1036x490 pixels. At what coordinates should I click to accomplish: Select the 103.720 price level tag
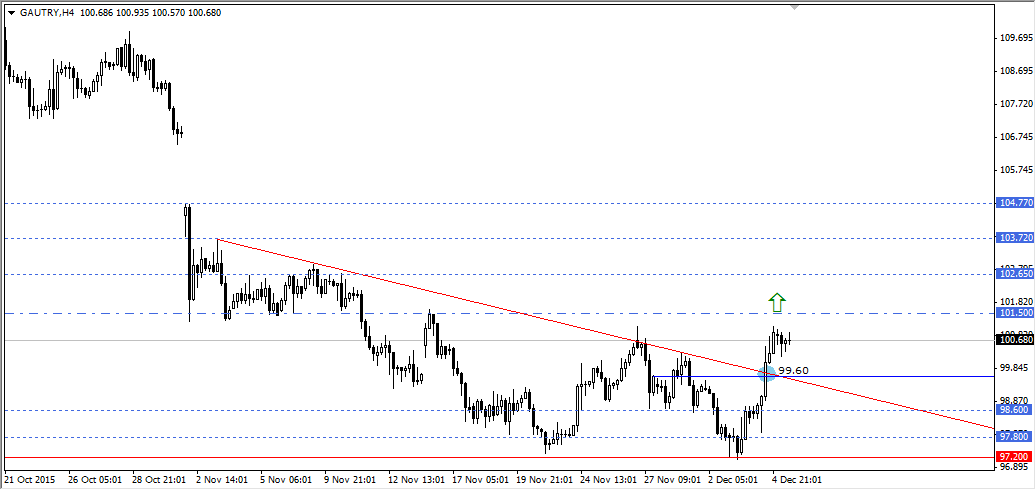pyautogui.click(x=1015, y=238)
